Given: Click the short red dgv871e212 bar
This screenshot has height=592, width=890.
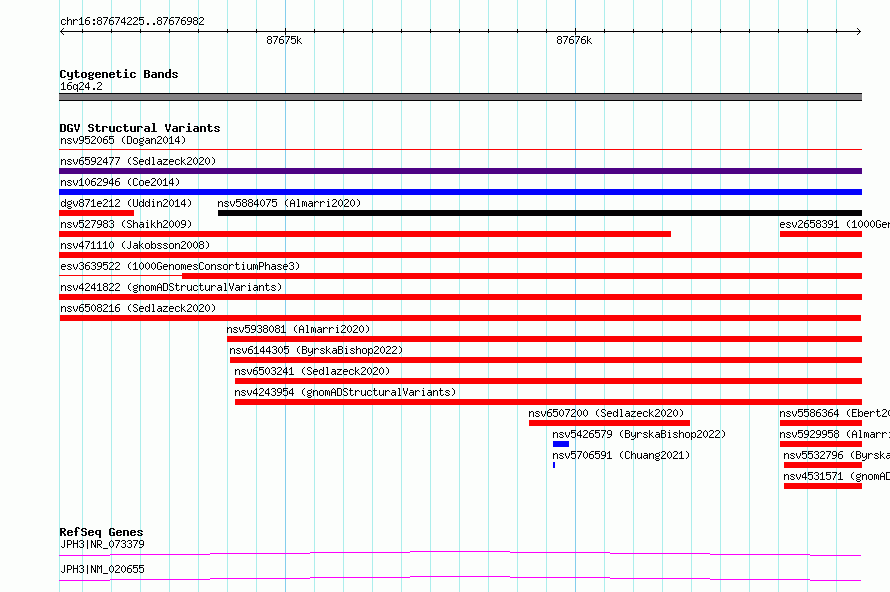Looking at the screenshot, I should tap(96, 213).
